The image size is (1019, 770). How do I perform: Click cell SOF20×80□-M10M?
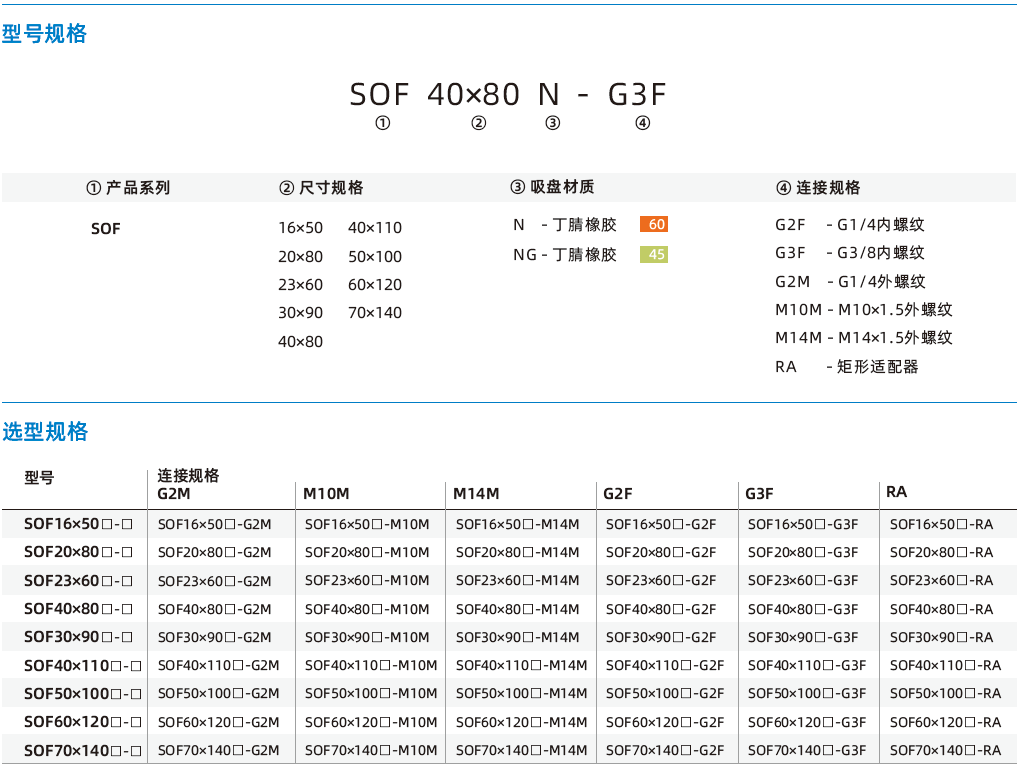(367, 552)
